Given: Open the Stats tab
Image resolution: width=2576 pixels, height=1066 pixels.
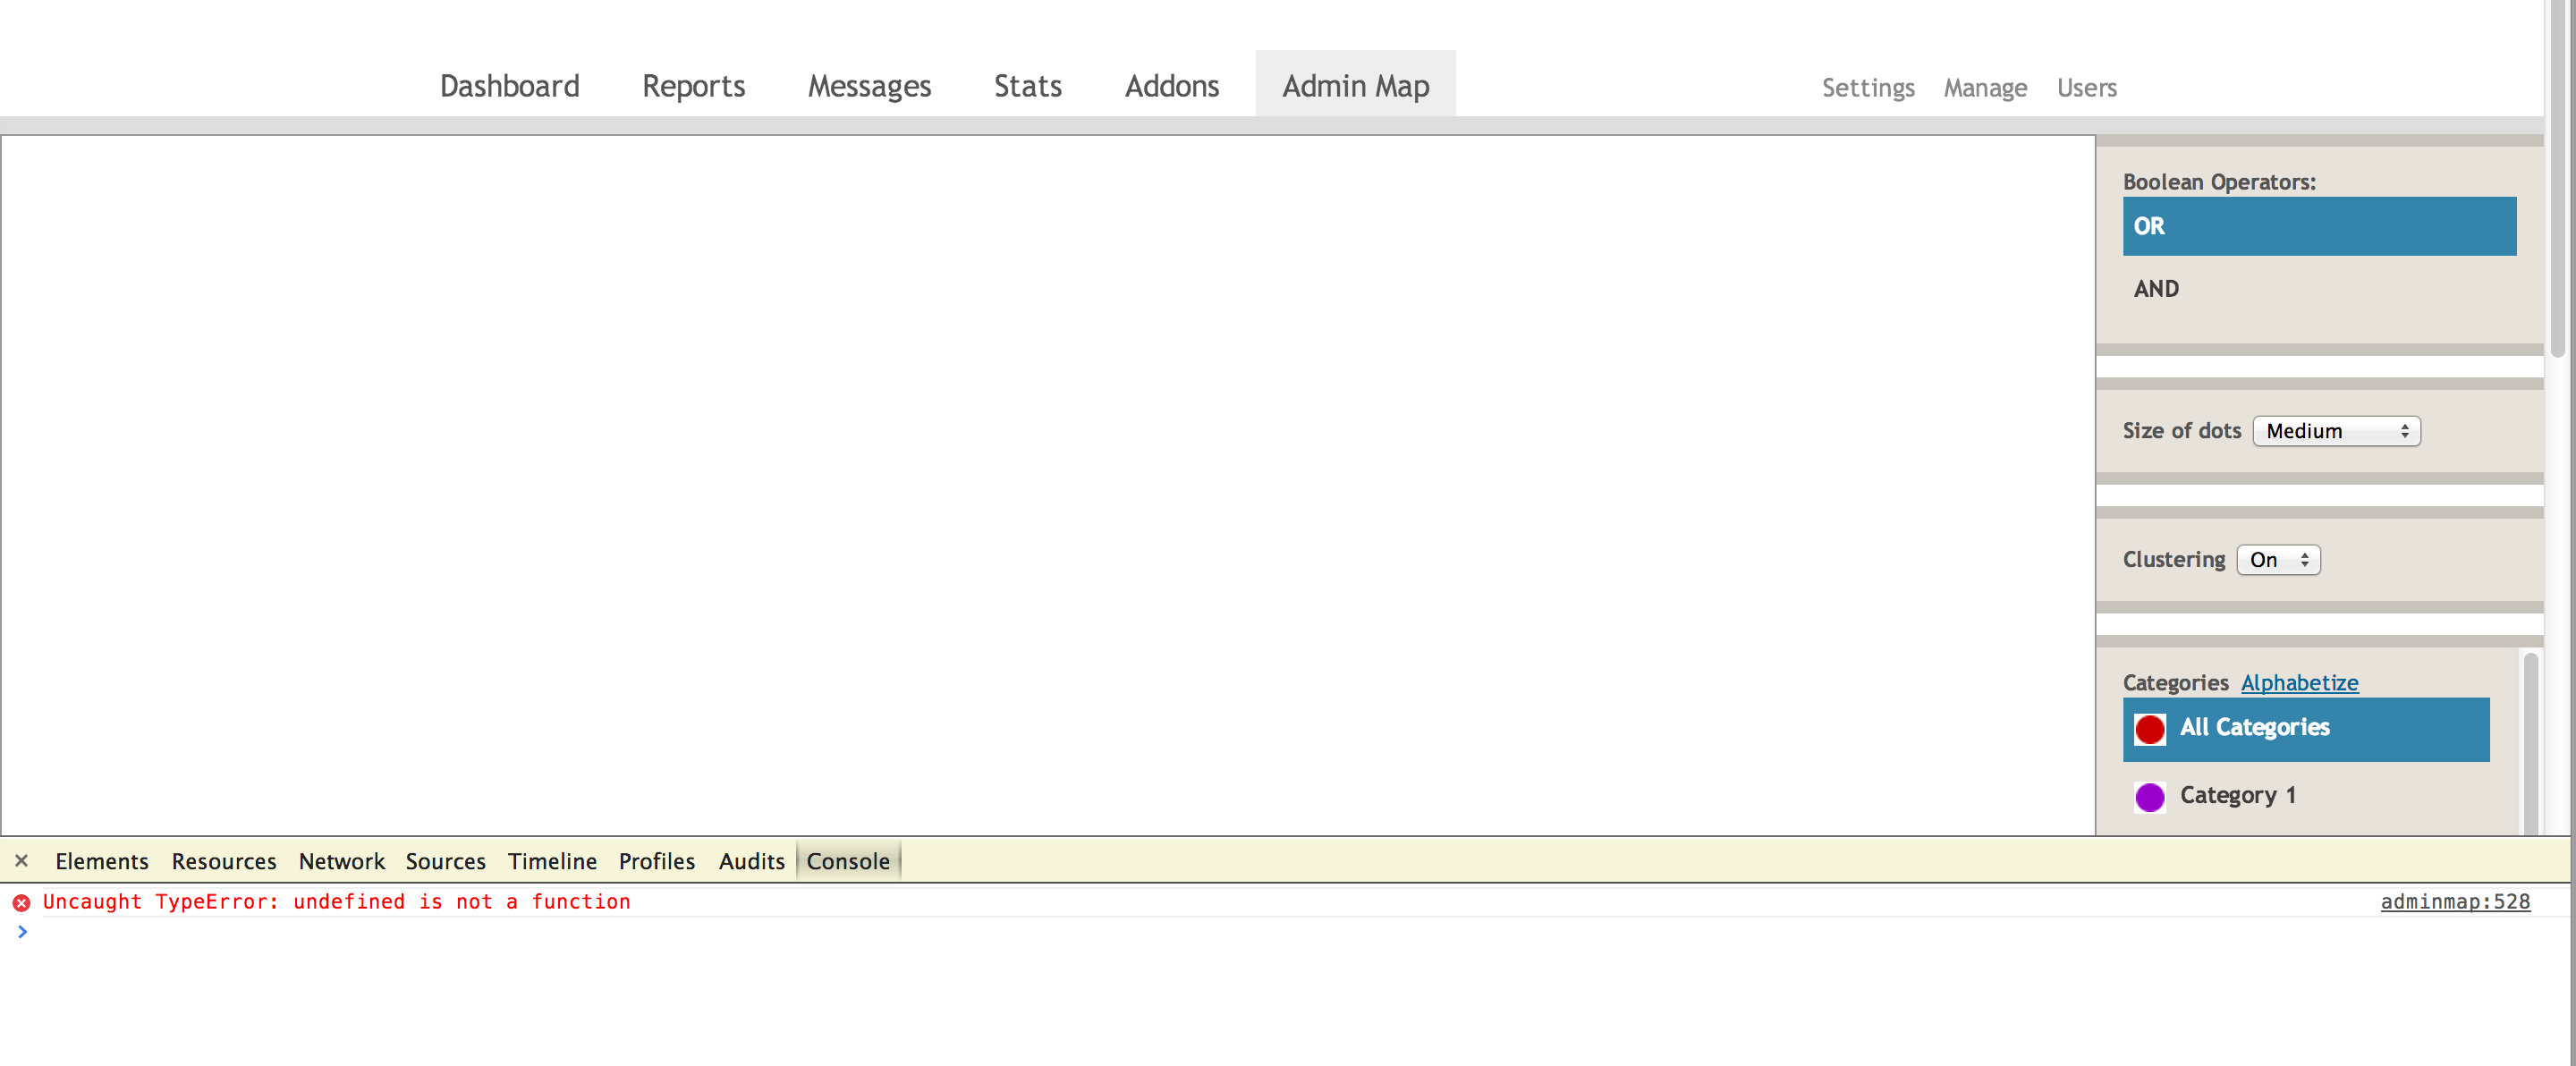Looking at the screenshot, I should tap(1027, 86).
